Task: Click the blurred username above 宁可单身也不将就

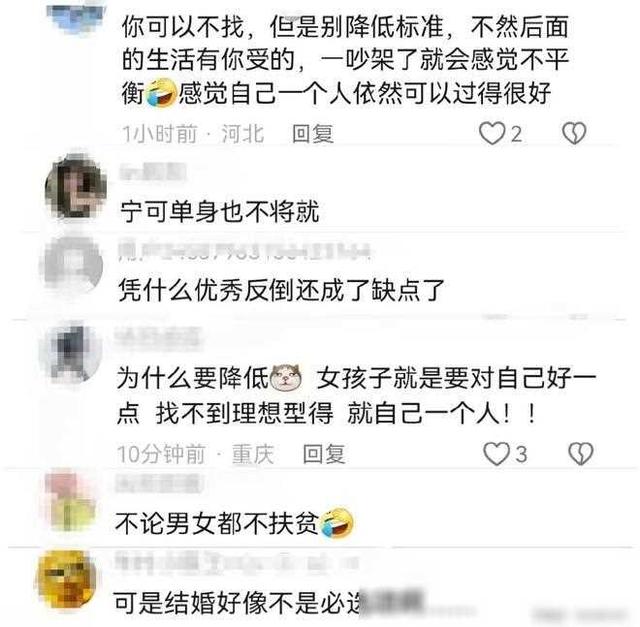Action: [x=153, y=171]
